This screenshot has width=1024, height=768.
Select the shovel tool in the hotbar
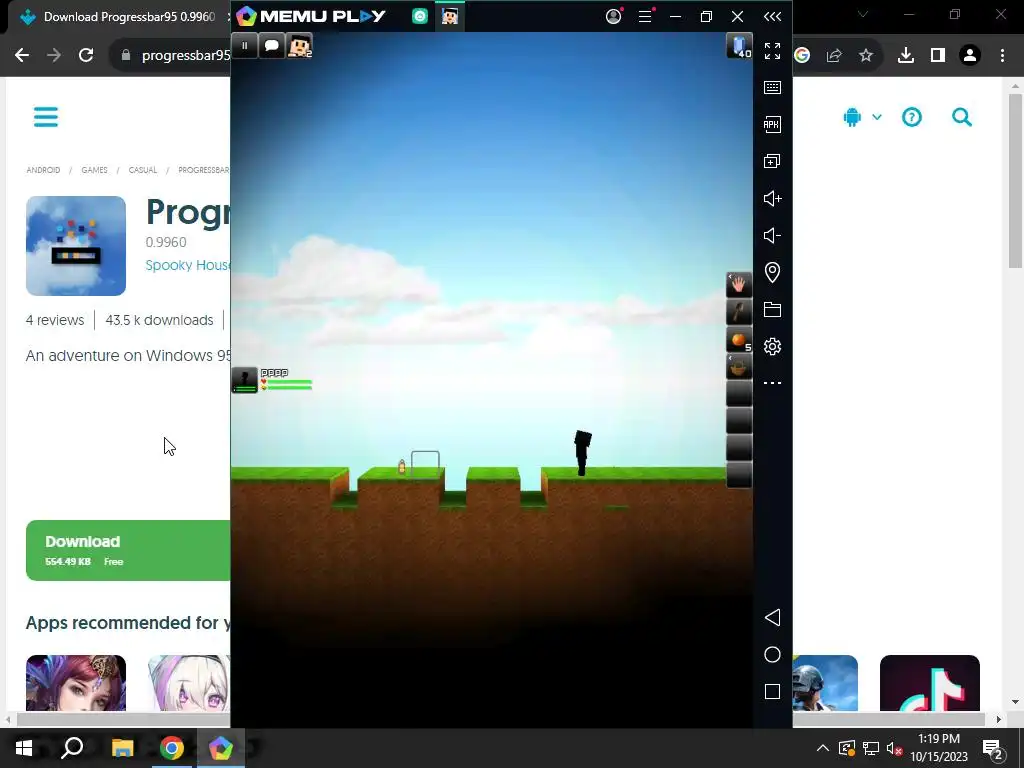[x=739, y=312]
